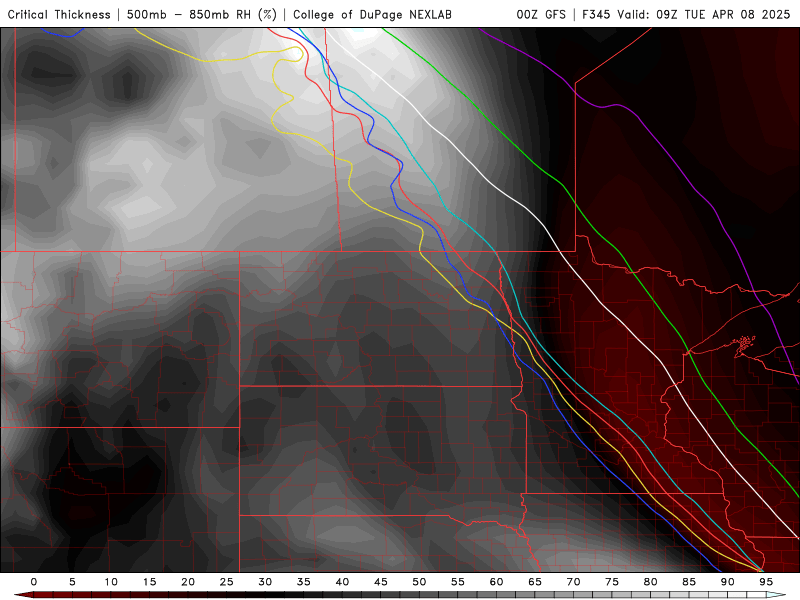800x600 pixels.
Task: Click the colorbar label "50"
Action: coord(419,582)
